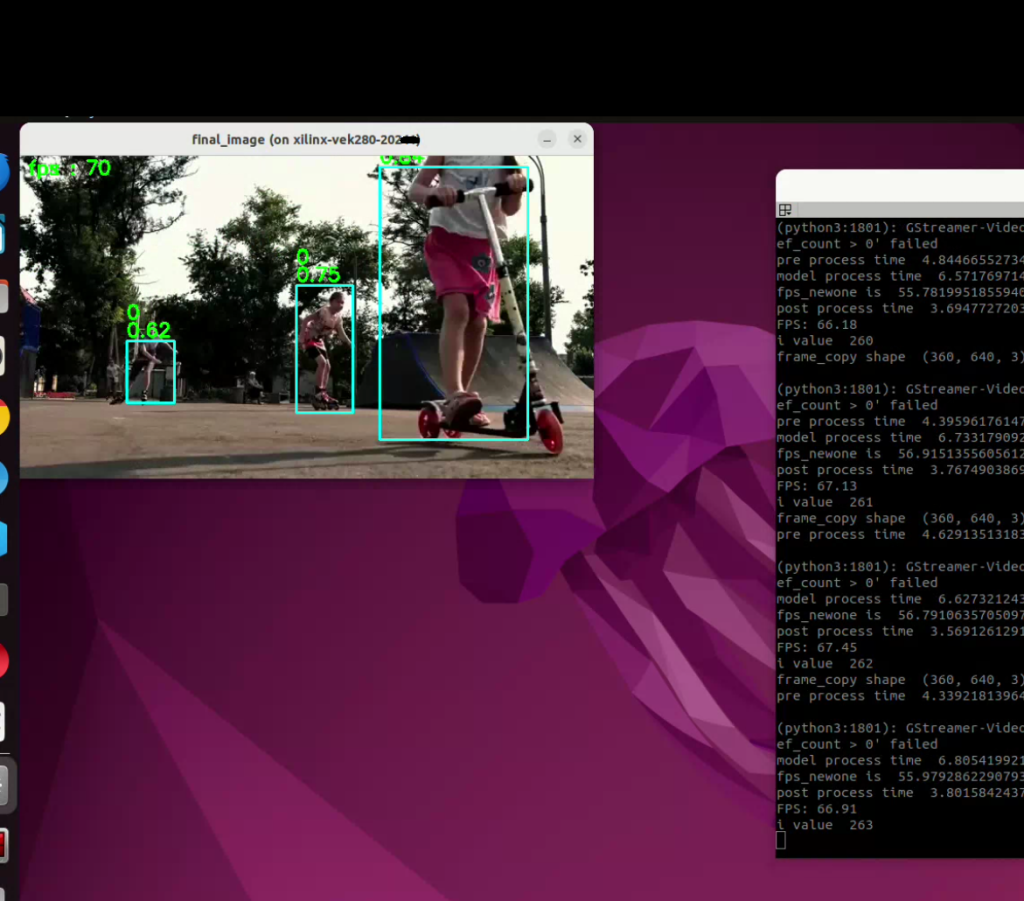Close the final_image window
Viewport: 1024px width, 901px height.
click(577, 139)
